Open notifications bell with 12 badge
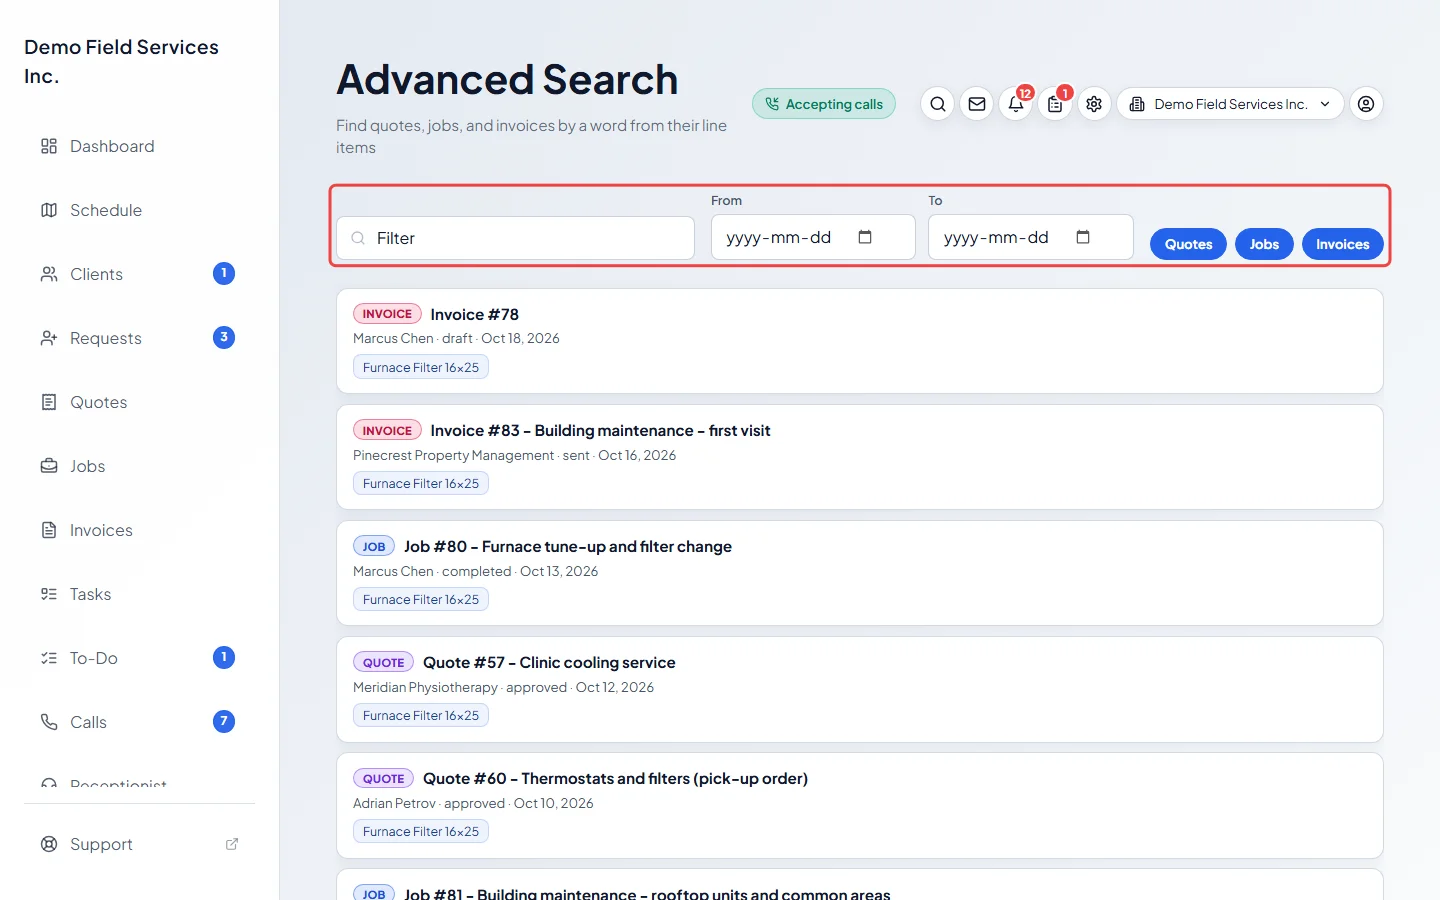The width and height of the screenshot is (1440, 900). 1016,104
